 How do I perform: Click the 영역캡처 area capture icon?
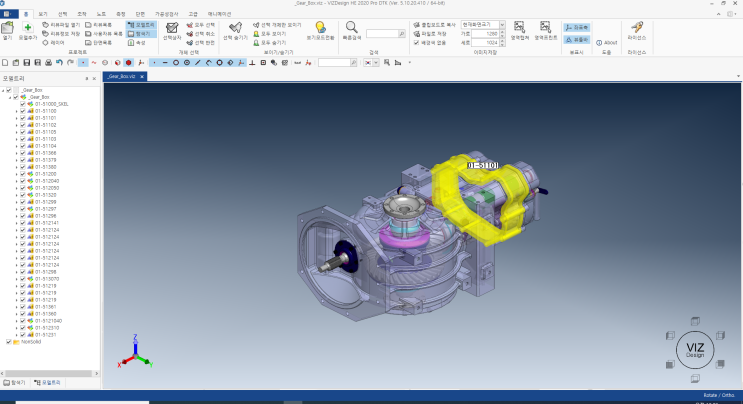pos(519,27)
